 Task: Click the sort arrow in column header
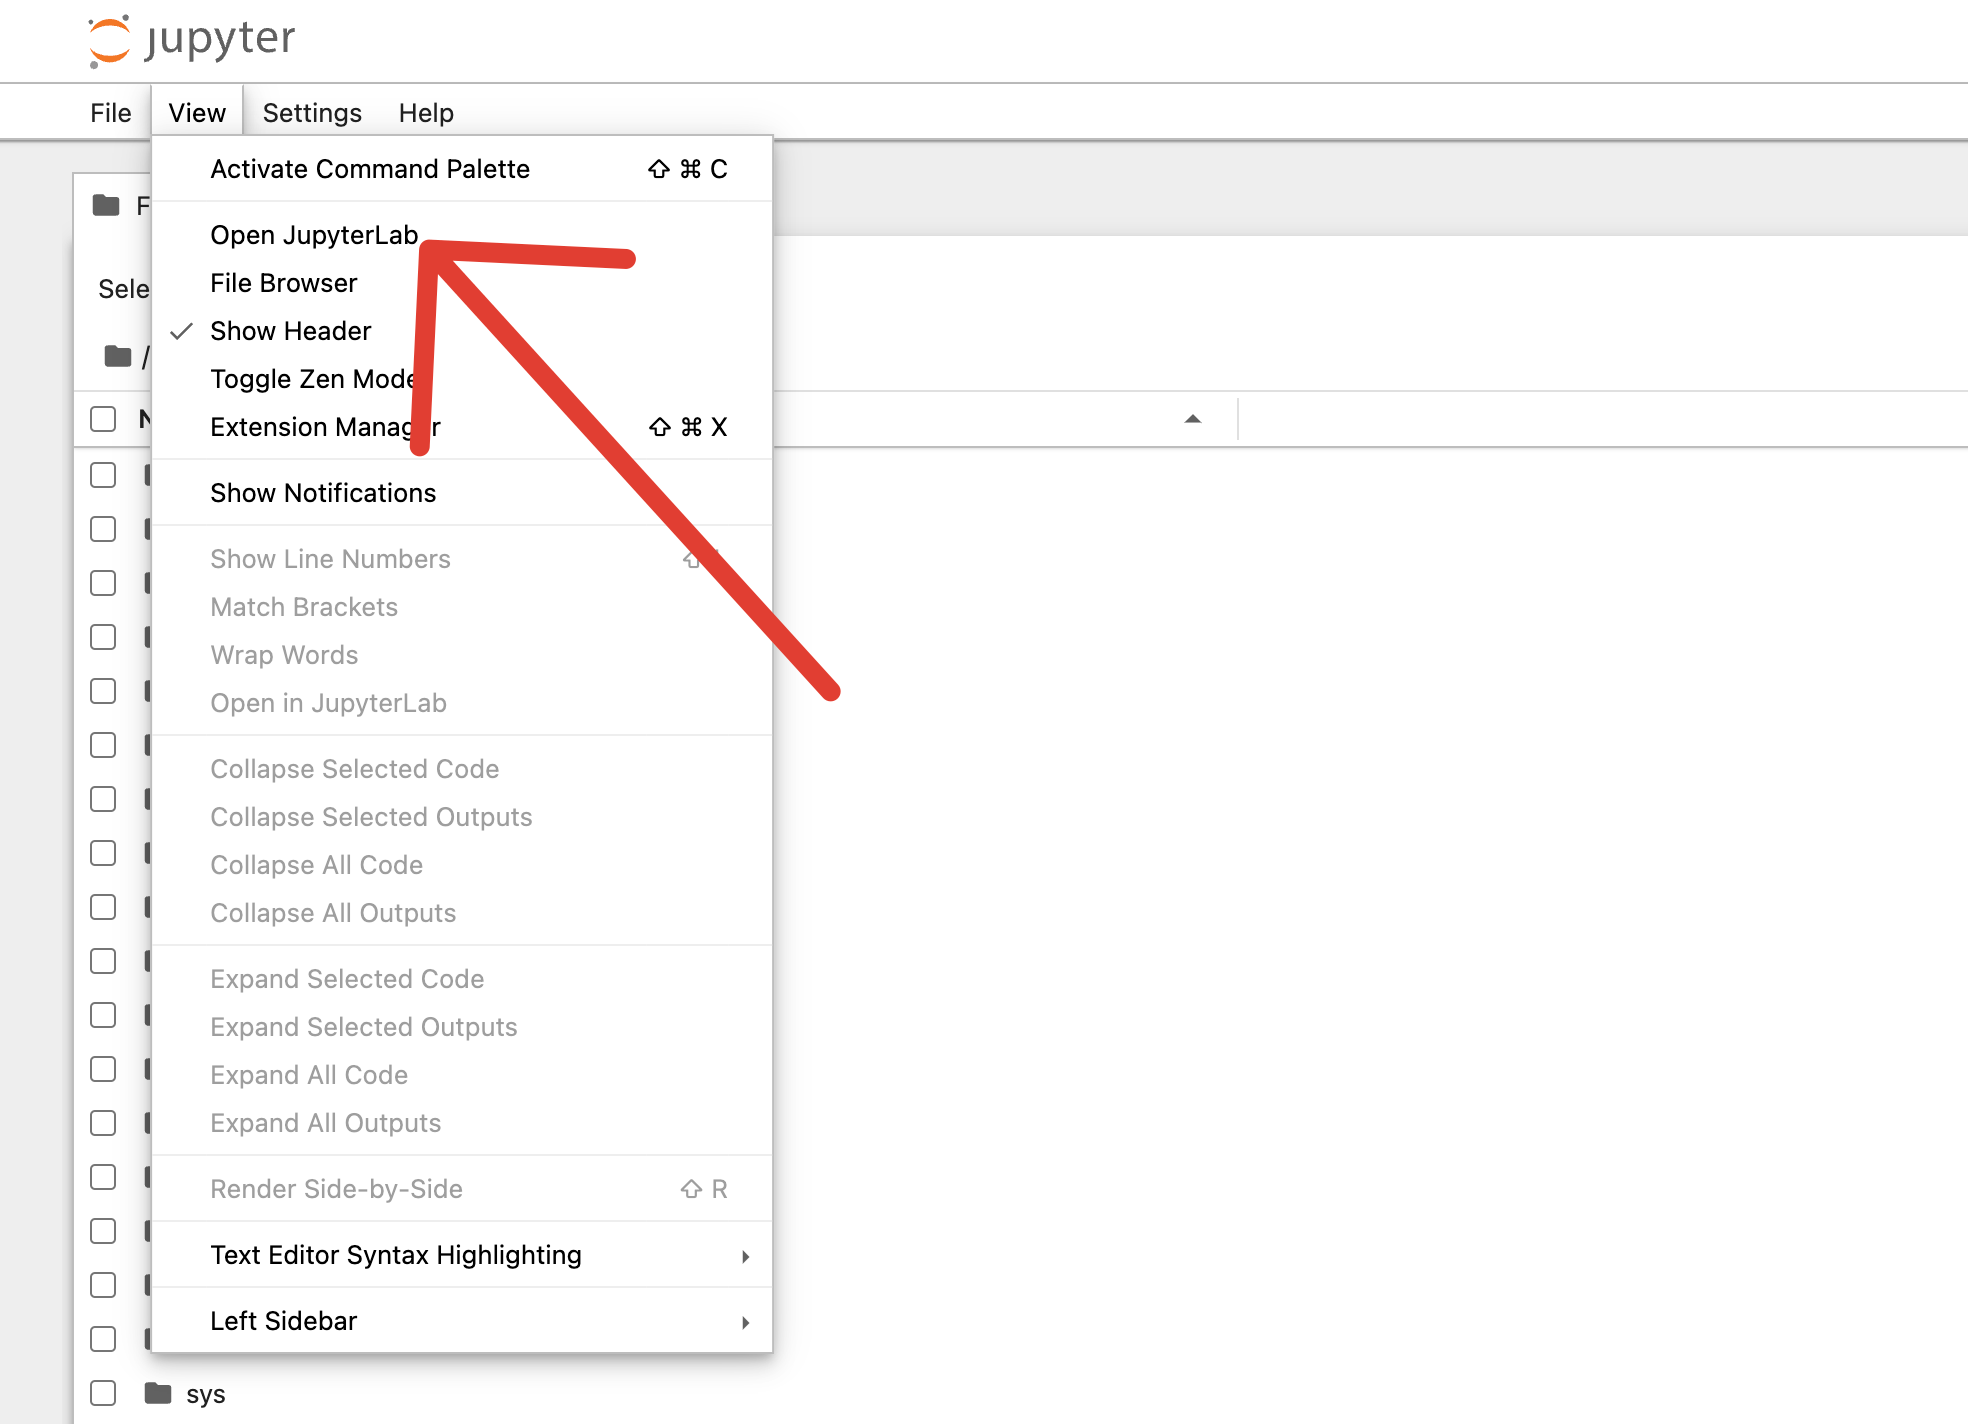1192,419
